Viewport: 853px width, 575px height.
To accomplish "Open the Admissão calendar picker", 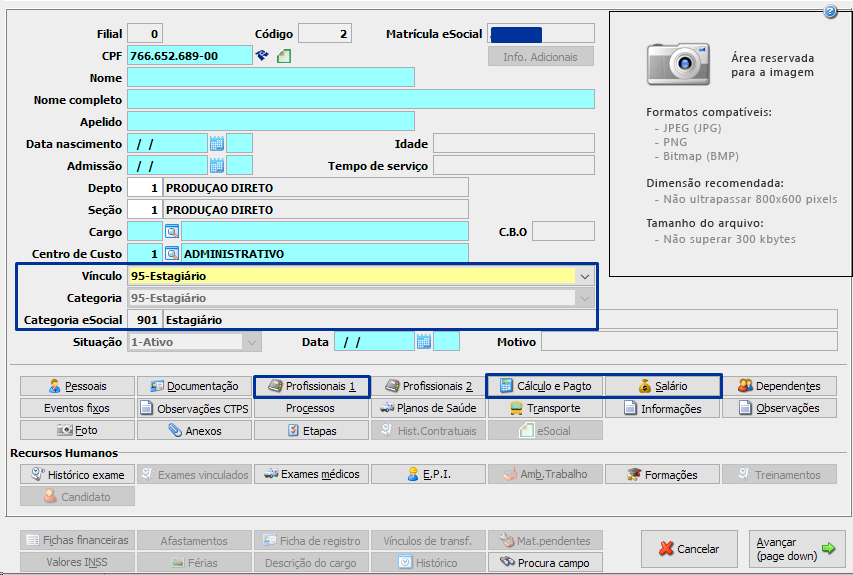I will tap(217, 165).
